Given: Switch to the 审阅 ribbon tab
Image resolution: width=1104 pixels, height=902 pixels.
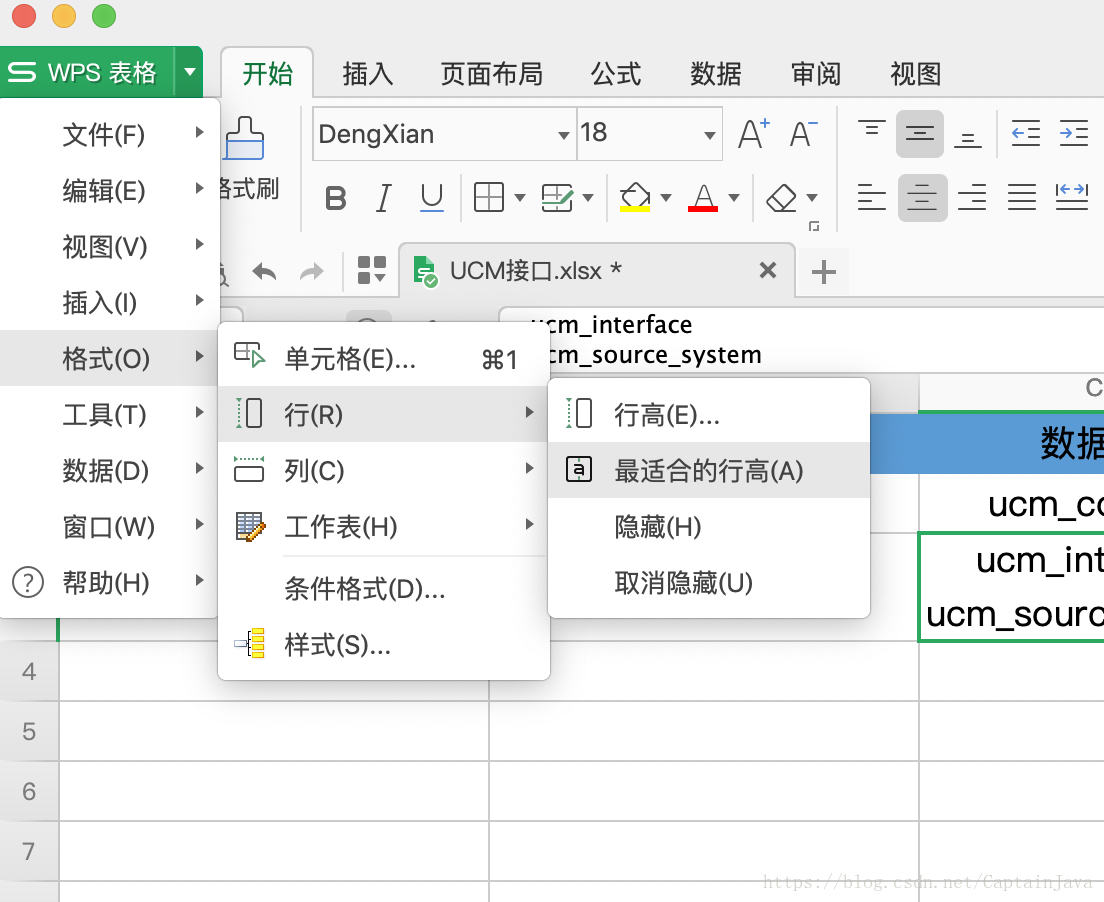Looking at the screenshot, I should (815, 73).
